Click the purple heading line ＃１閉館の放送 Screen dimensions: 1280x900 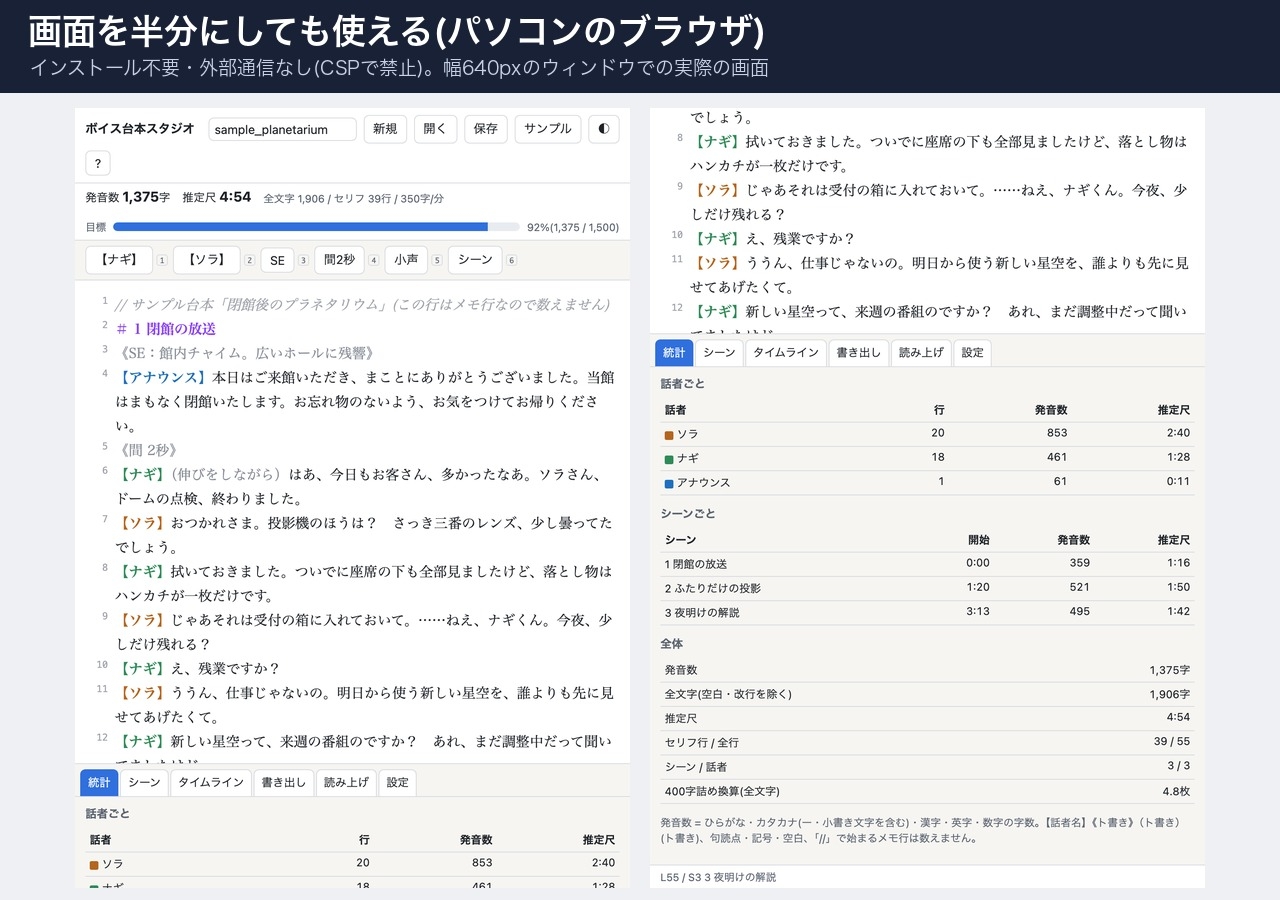coord(166,329)
